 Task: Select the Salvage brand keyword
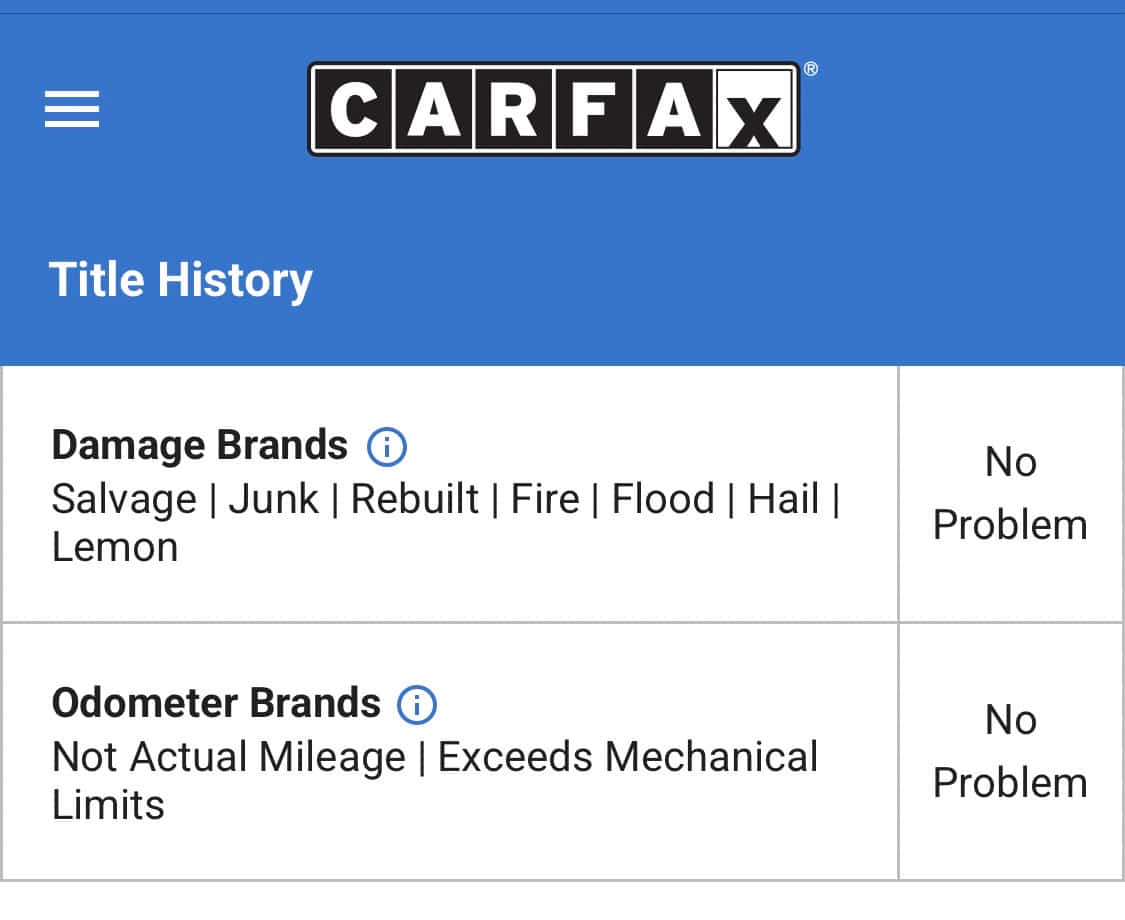coord(123,498)
